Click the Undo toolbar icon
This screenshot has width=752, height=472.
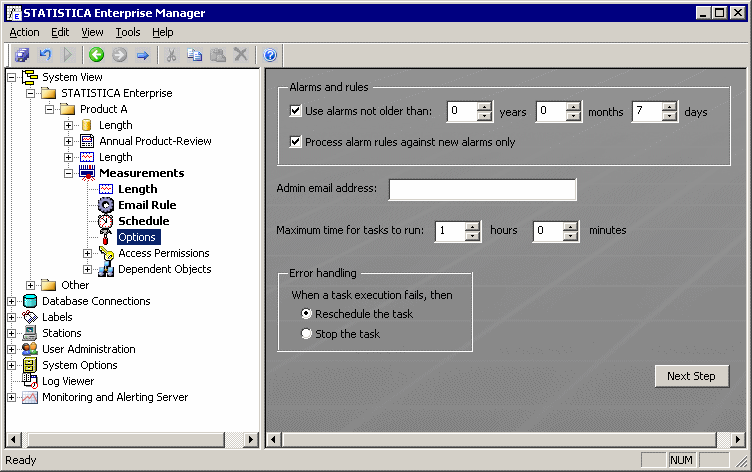[x=45, y=55]
